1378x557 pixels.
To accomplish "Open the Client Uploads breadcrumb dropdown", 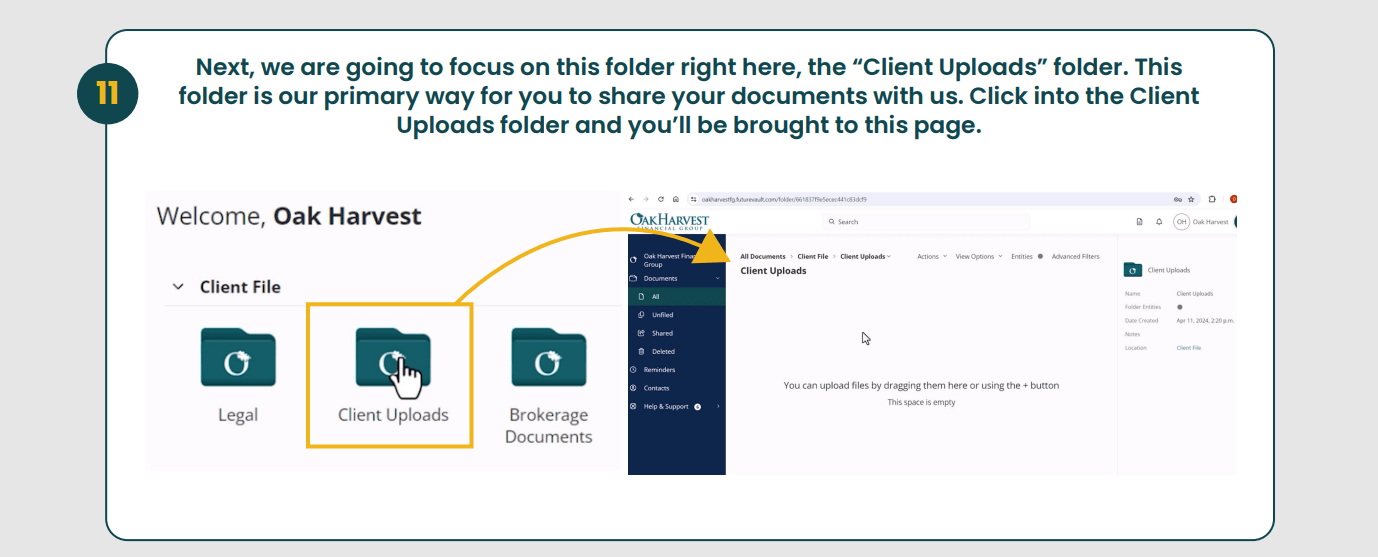I will 865,256.
